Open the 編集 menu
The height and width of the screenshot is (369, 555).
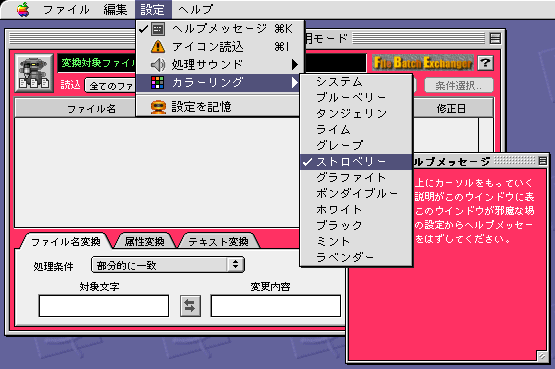(x=115, y=10)
